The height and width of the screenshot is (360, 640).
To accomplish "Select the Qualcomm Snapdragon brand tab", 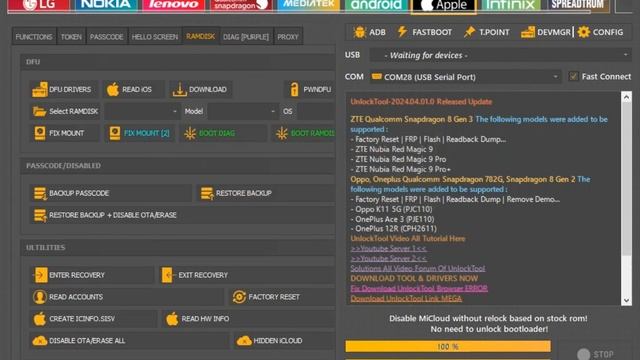I will click(x=241, y=5).
